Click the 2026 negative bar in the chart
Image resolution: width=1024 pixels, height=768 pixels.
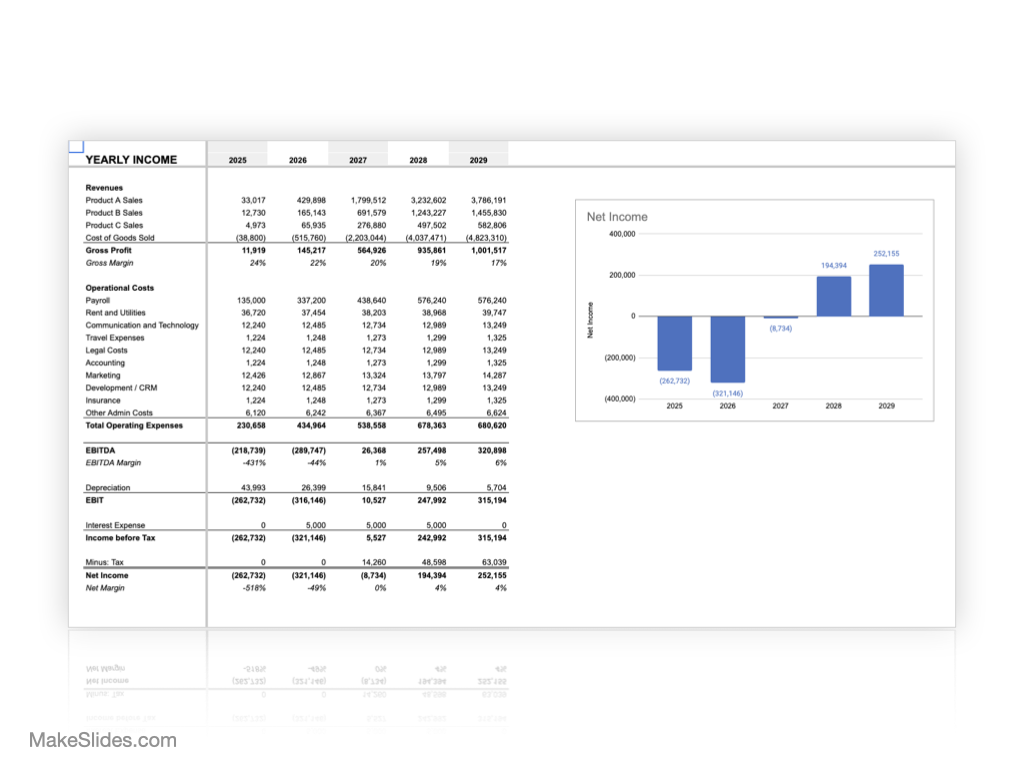(x=728, y=349)
